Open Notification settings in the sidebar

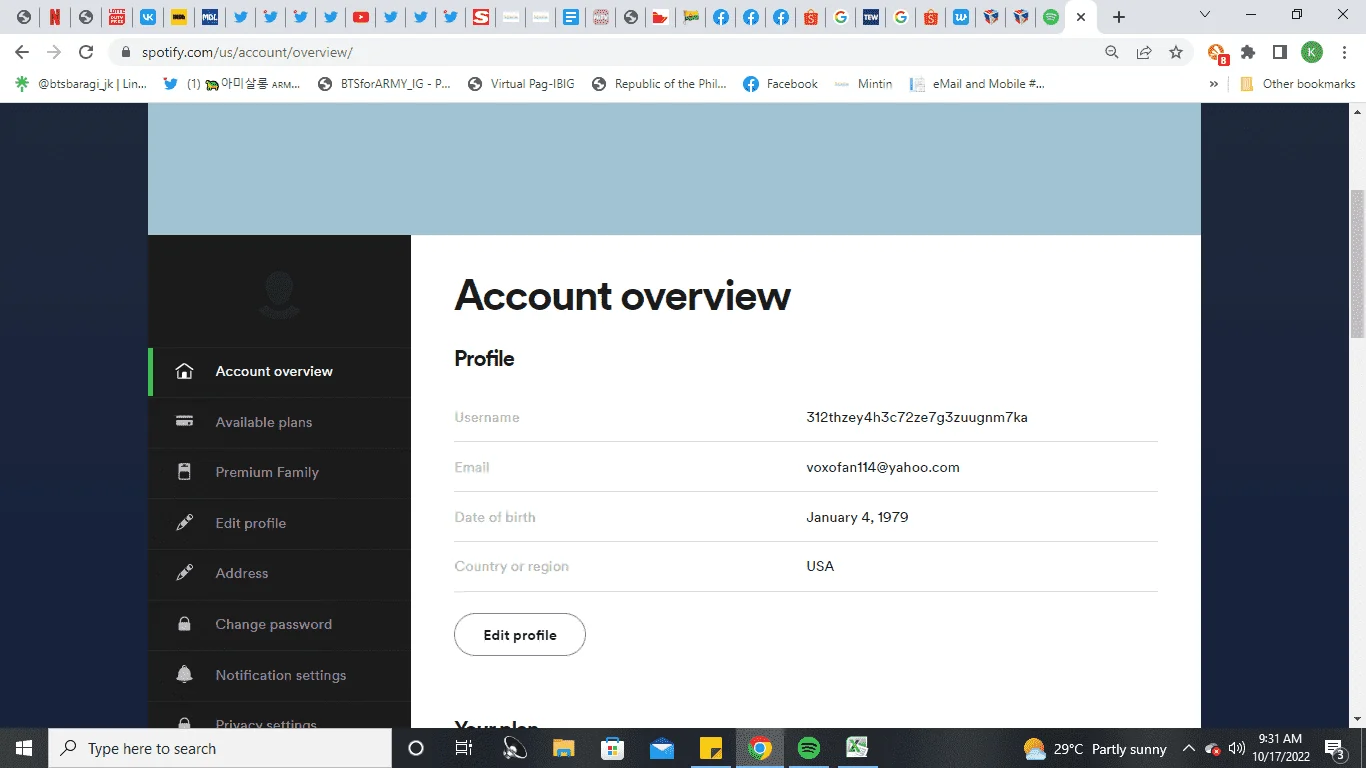(x=280, y=675)
